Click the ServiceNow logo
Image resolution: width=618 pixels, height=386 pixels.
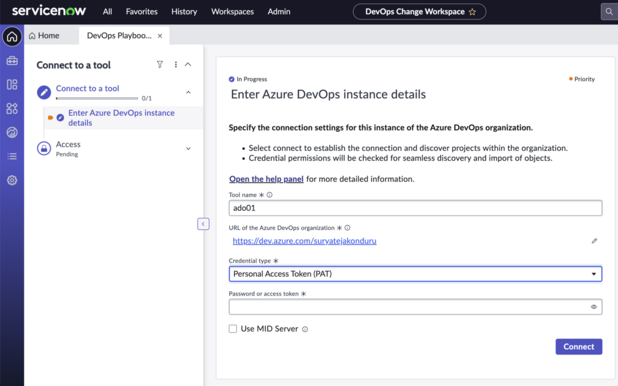49,11
